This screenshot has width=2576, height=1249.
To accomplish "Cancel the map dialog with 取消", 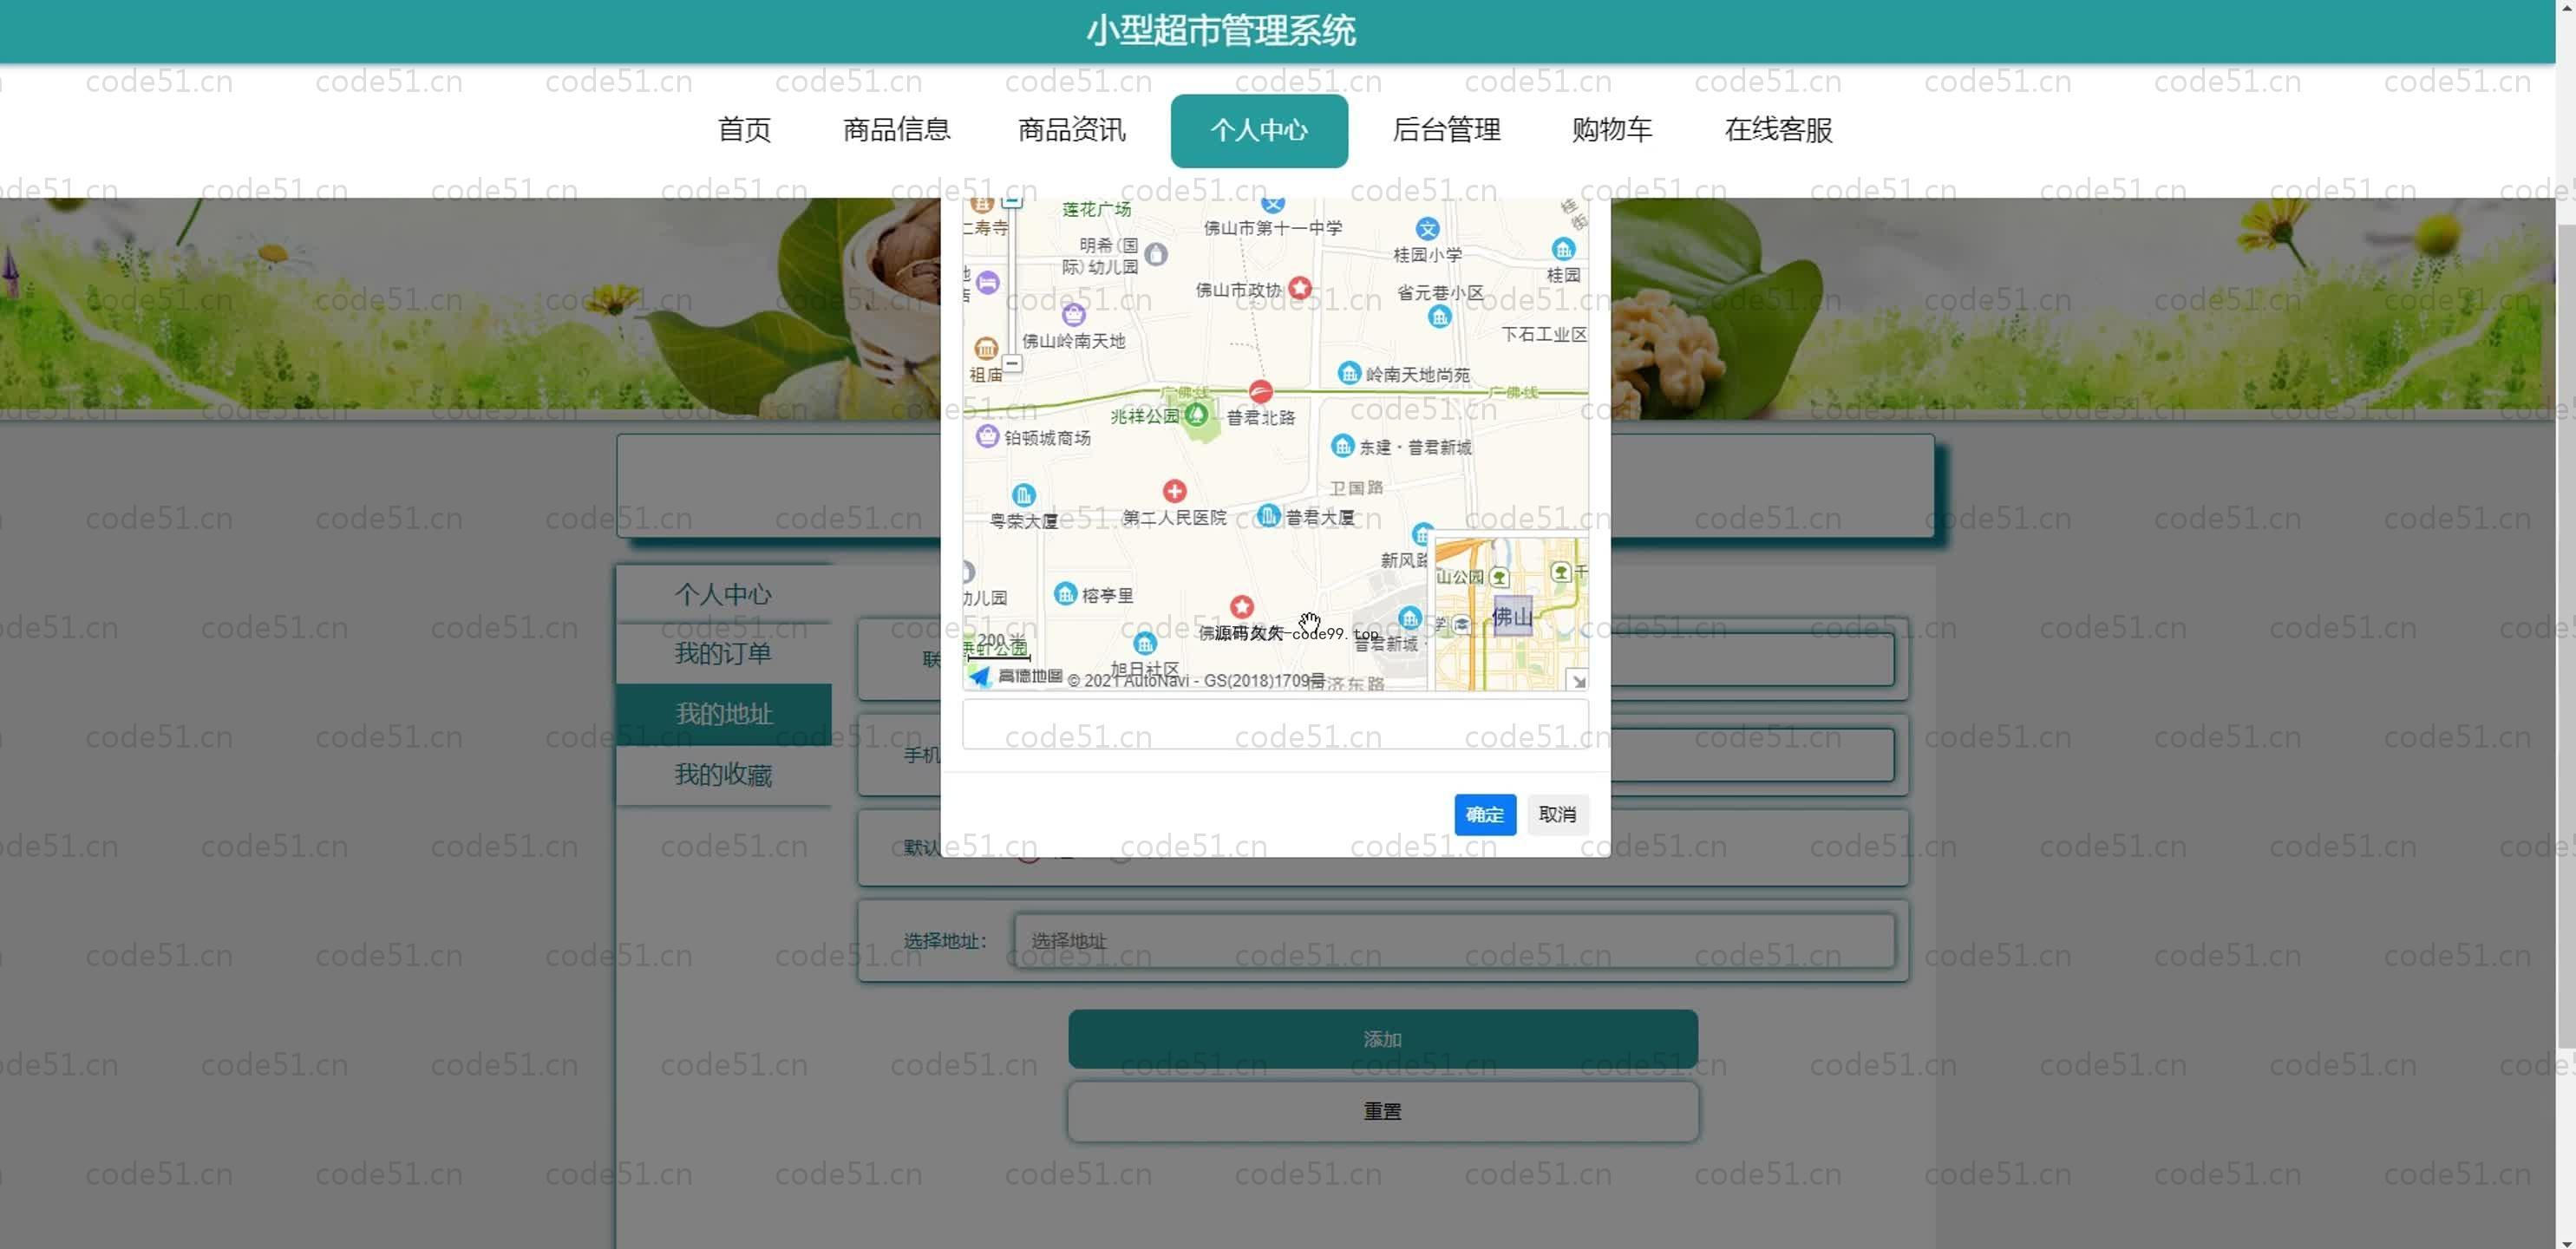I will coord(1557,814).
